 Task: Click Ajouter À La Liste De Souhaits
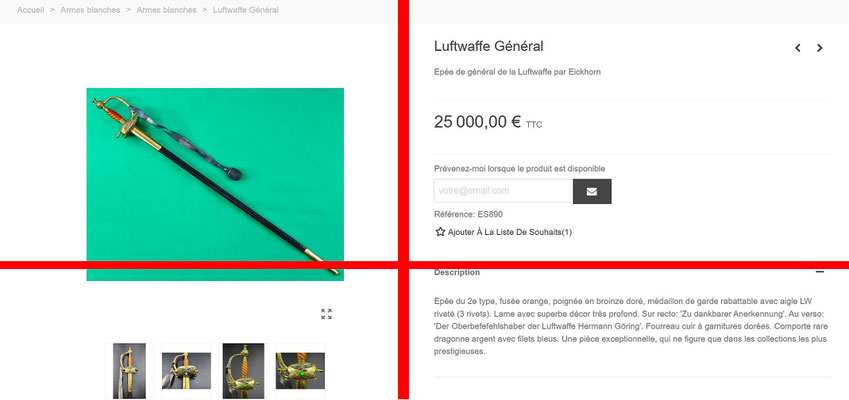coord(510,232)
